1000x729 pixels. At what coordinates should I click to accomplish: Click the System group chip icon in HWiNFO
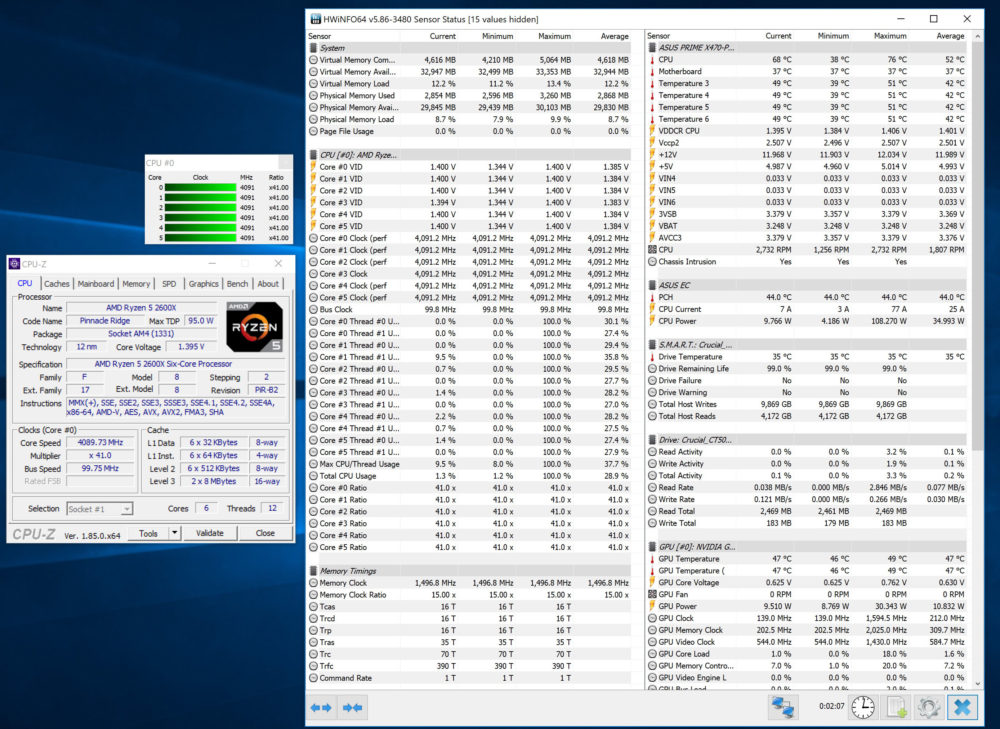point(313,48)
